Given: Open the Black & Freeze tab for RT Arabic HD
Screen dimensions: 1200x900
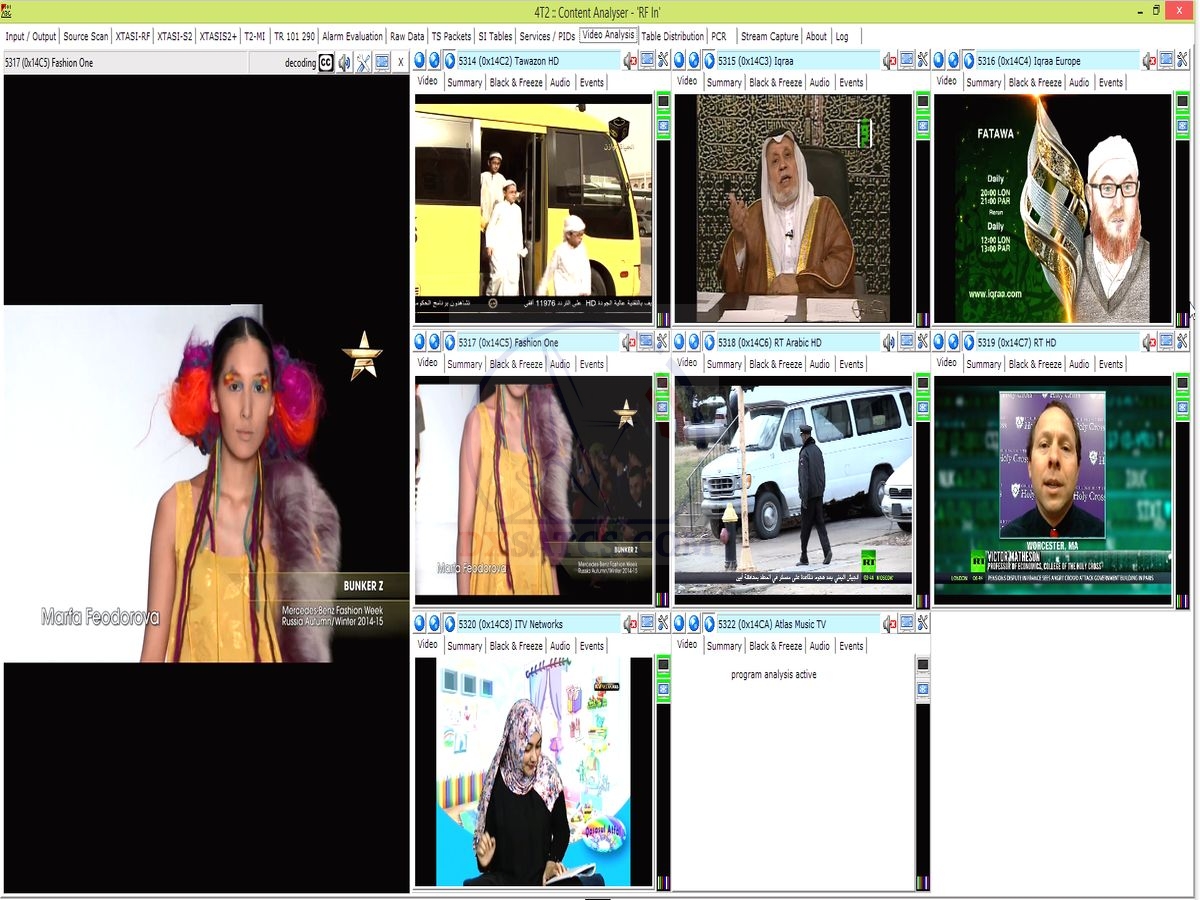Looking at the screenshot, I should 775,364.
